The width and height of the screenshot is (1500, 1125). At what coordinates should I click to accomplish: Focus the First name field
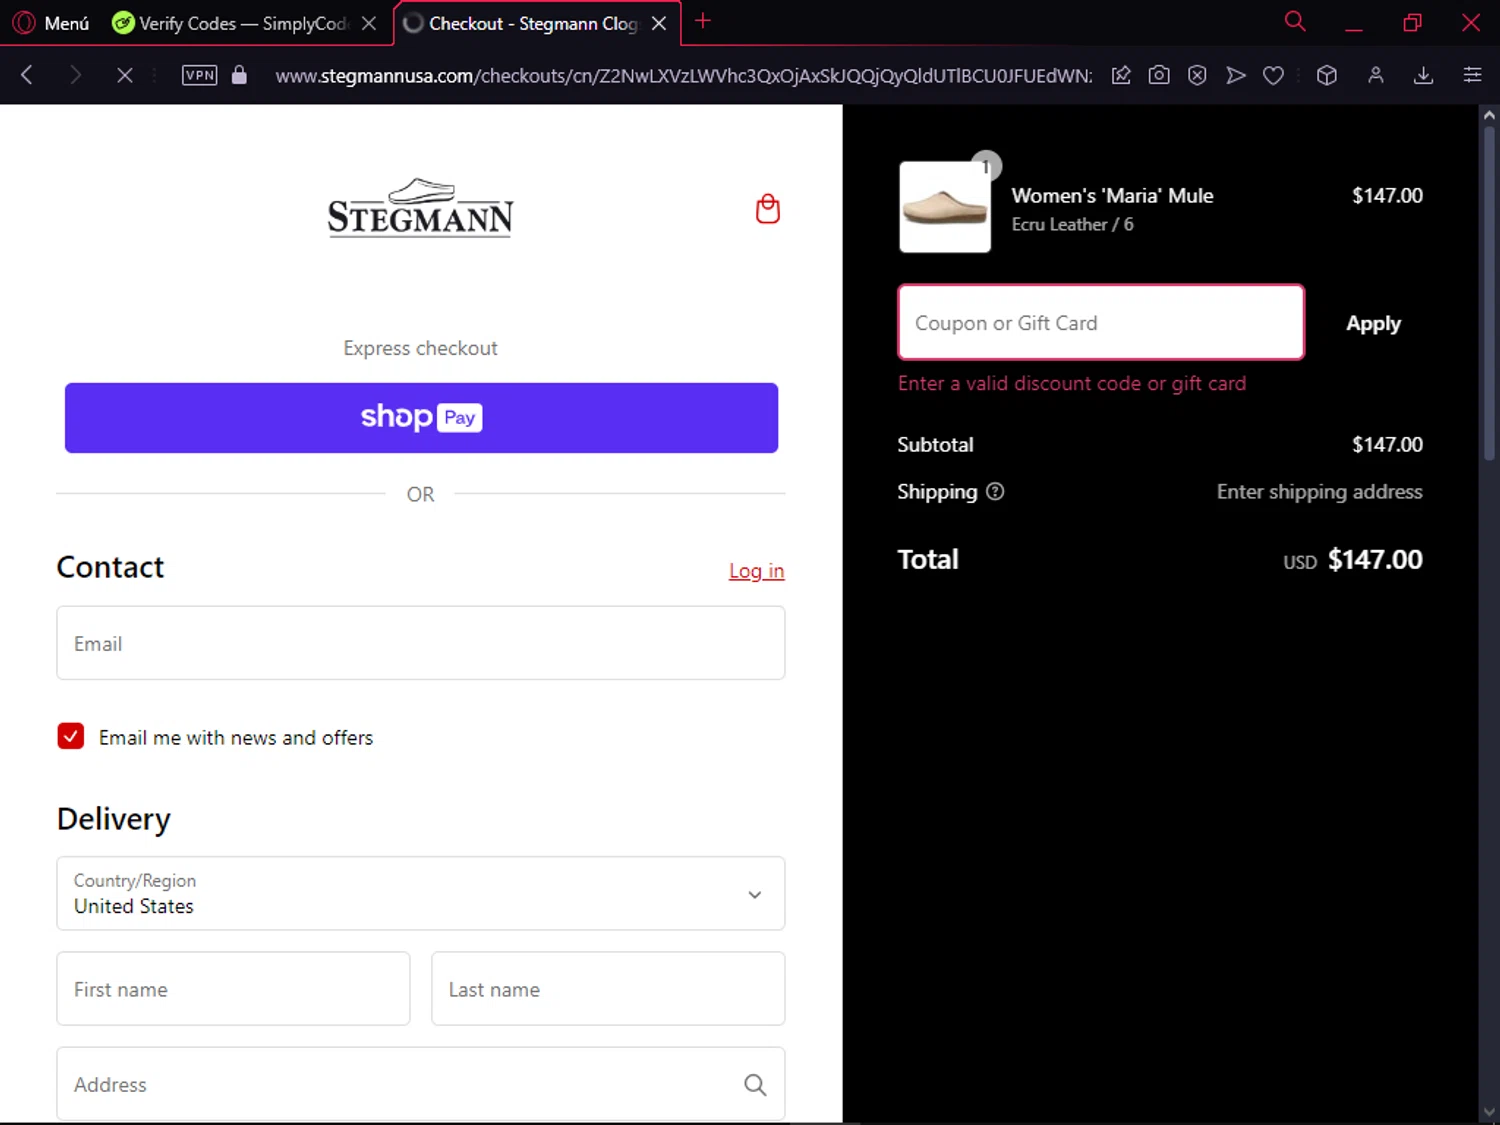233,988
